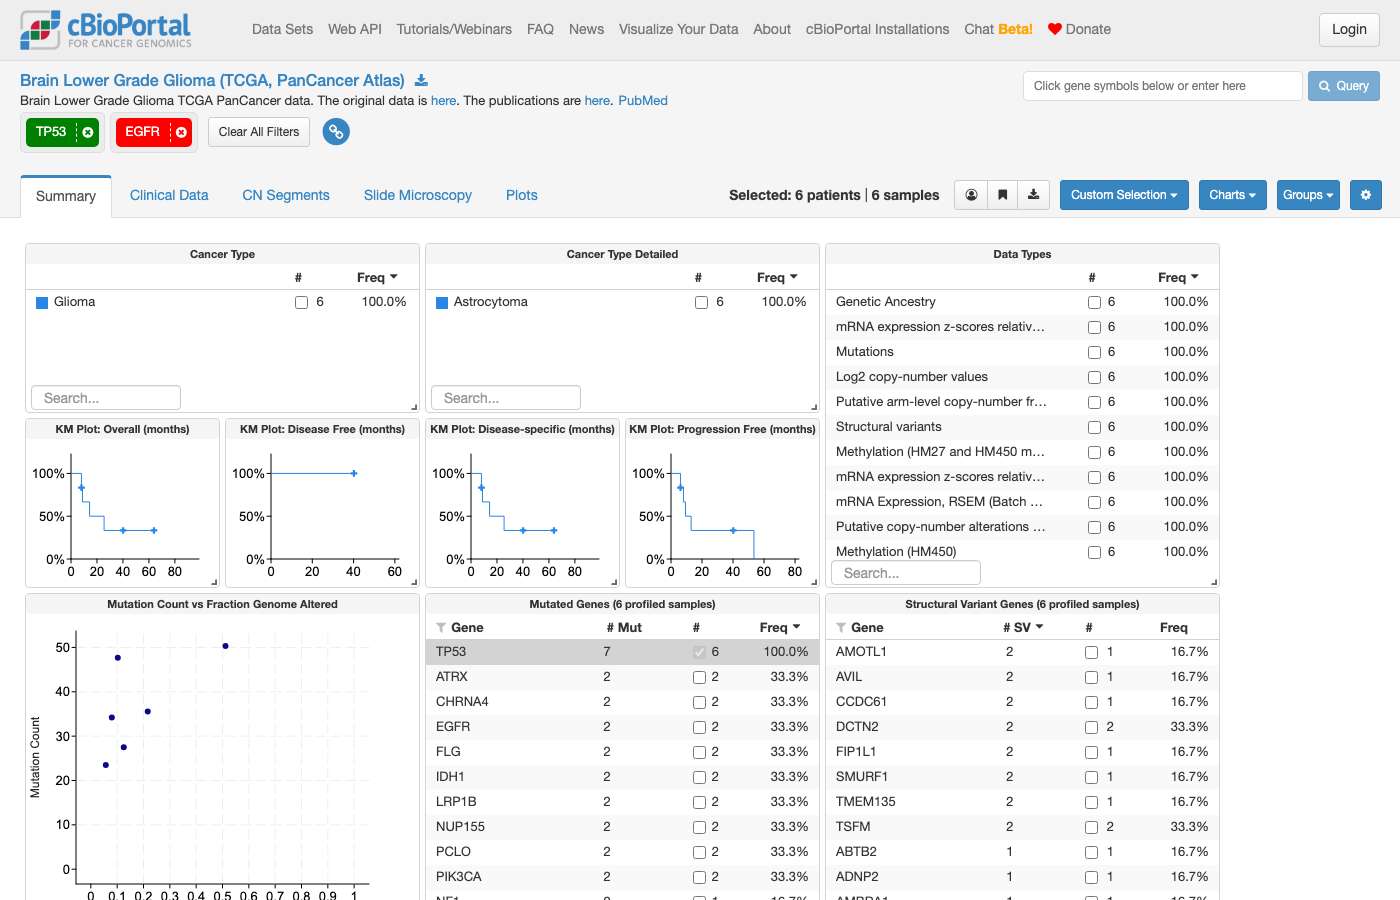Viewport: 1400px width, 900px height.
Task: Click the Cancer Type search box
Action: click(106, 398)
